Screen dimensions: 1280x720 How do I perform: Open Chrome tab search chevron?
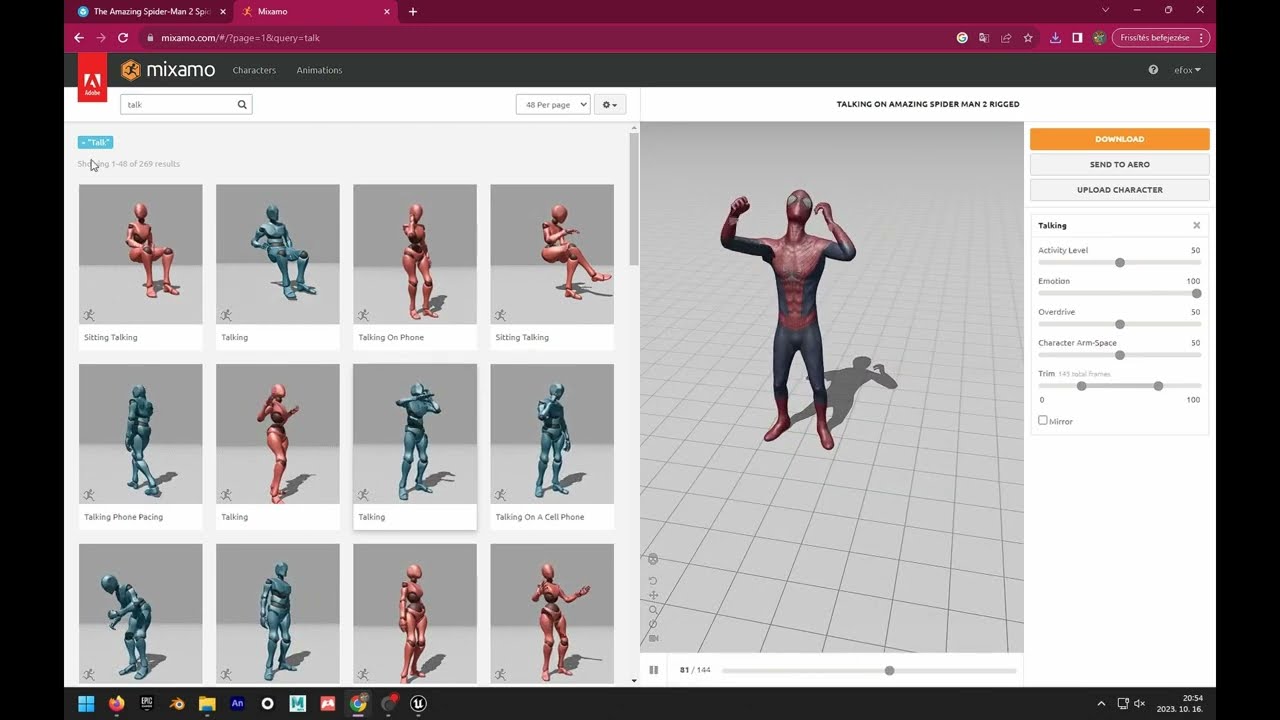(1105, 10)
